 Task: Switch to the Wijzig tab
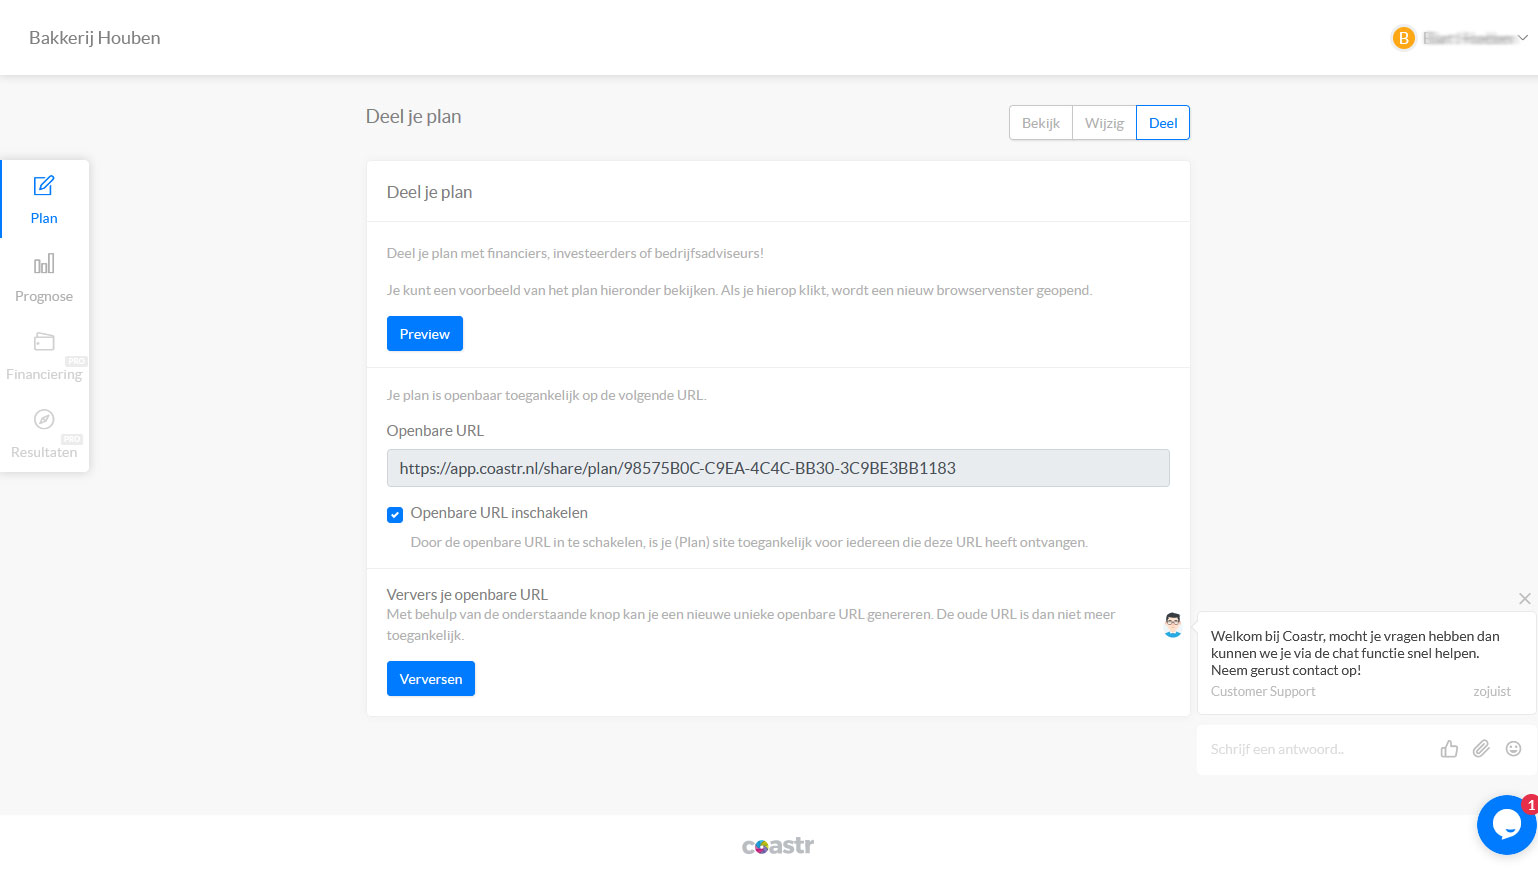(1104, 123)
